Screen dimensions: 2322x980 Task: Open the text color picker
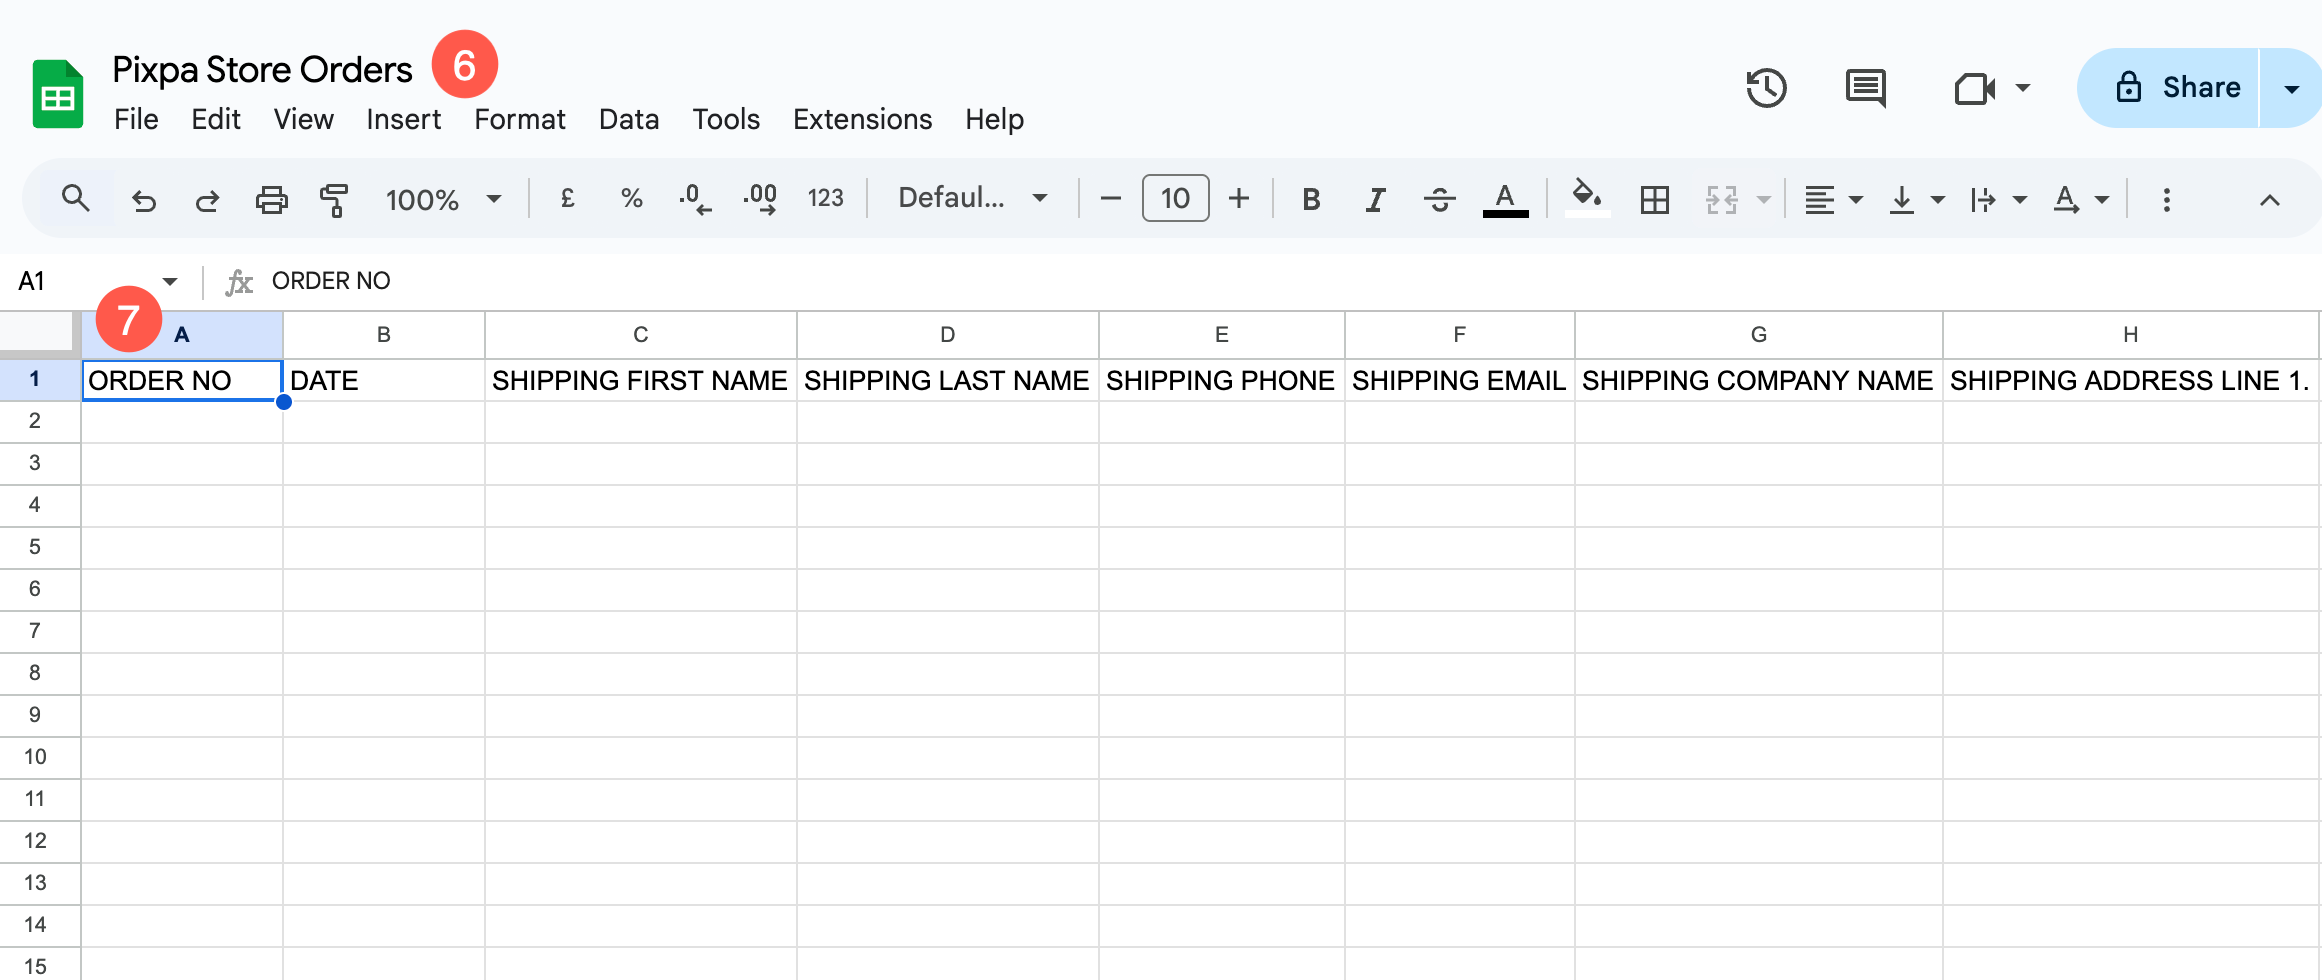1505,200
